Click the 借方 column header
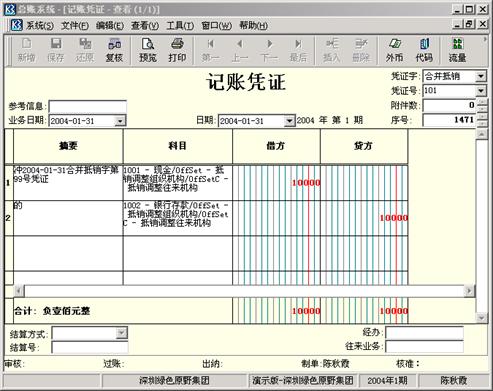The height and width of the screenshot is (391, 493). coord(276,146)
